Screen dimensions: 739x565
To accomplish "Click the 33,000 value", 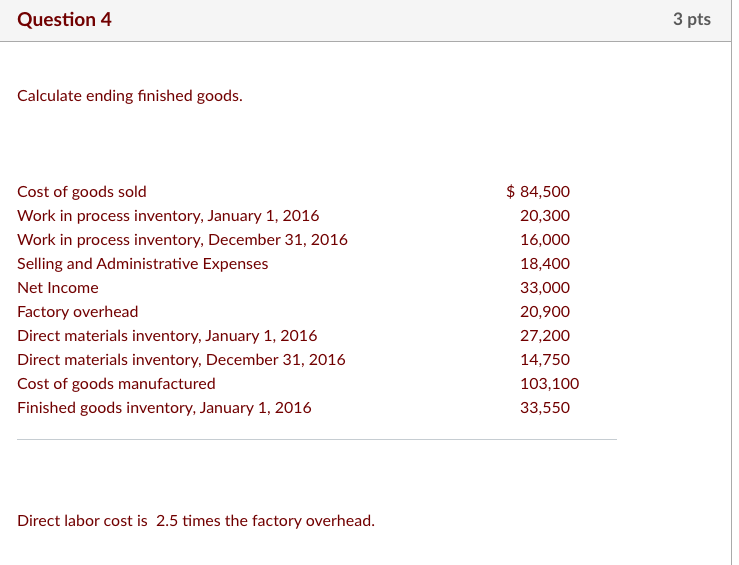I will coord(545,287).
